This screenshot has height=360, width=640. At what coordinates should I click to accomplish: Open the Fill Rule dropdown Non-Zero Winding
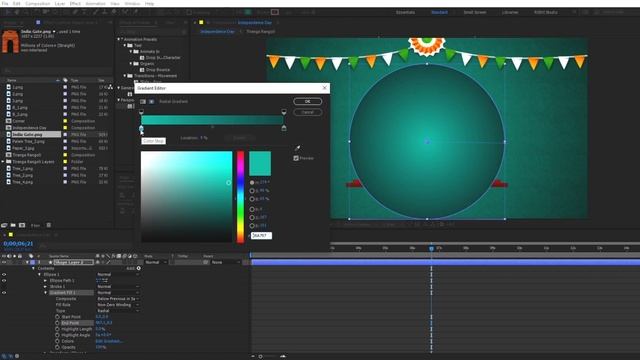118,305
